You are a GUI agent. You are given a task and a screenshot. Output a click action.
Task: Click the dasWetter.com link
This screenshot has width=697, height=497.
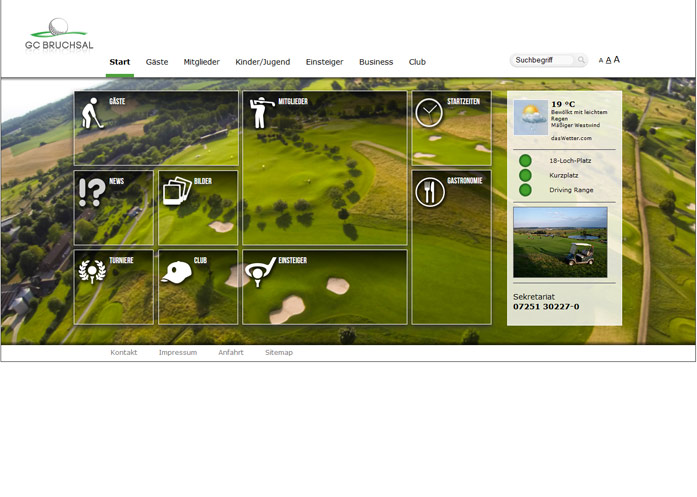(x=571, y=138)
